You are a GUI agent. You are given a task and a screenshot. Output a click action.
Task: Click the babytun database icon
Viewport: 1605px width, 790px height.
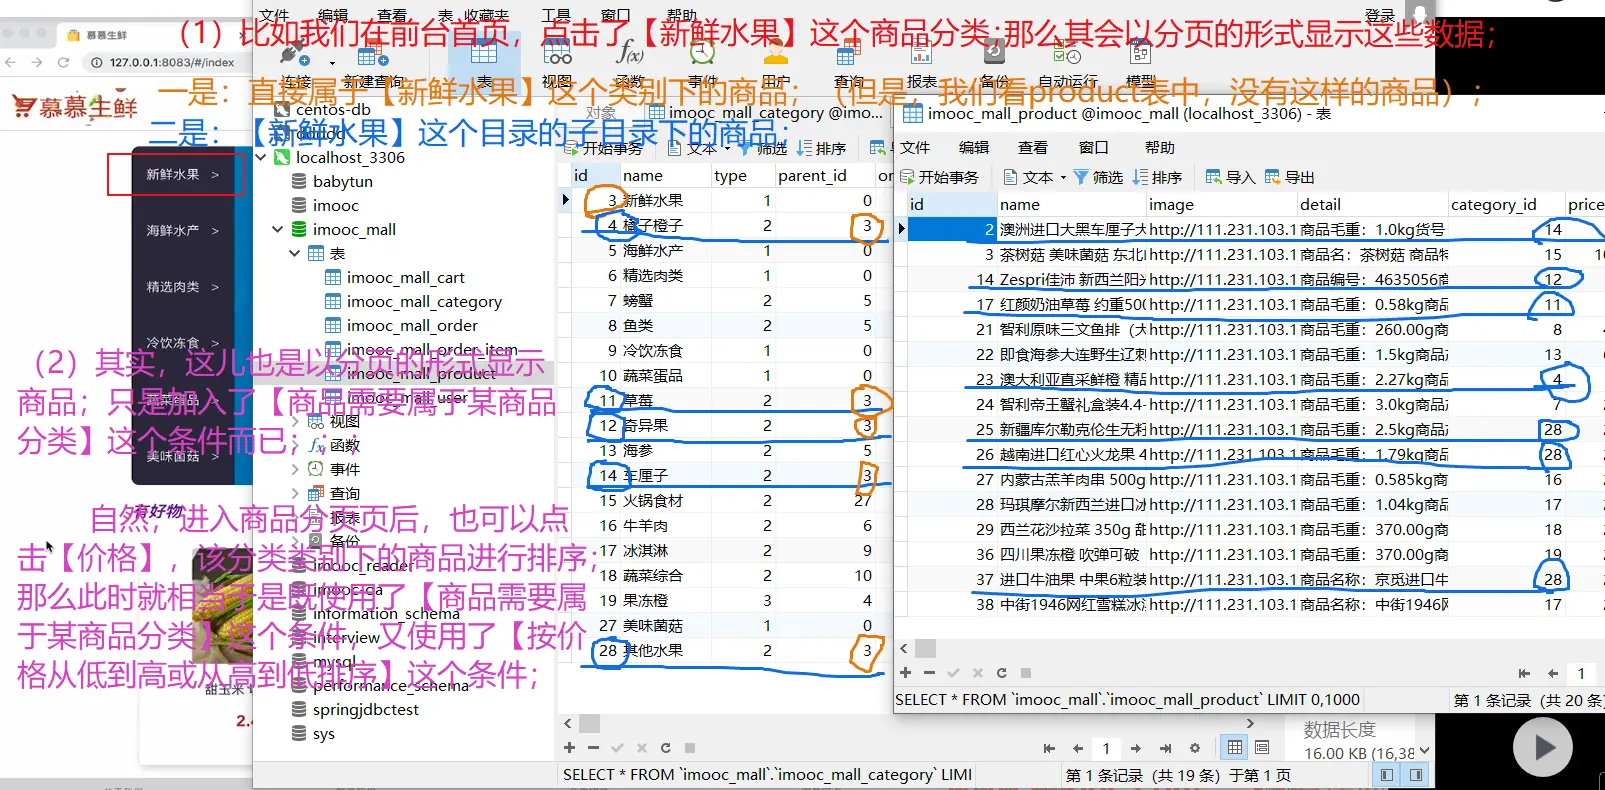pos(299,181)
